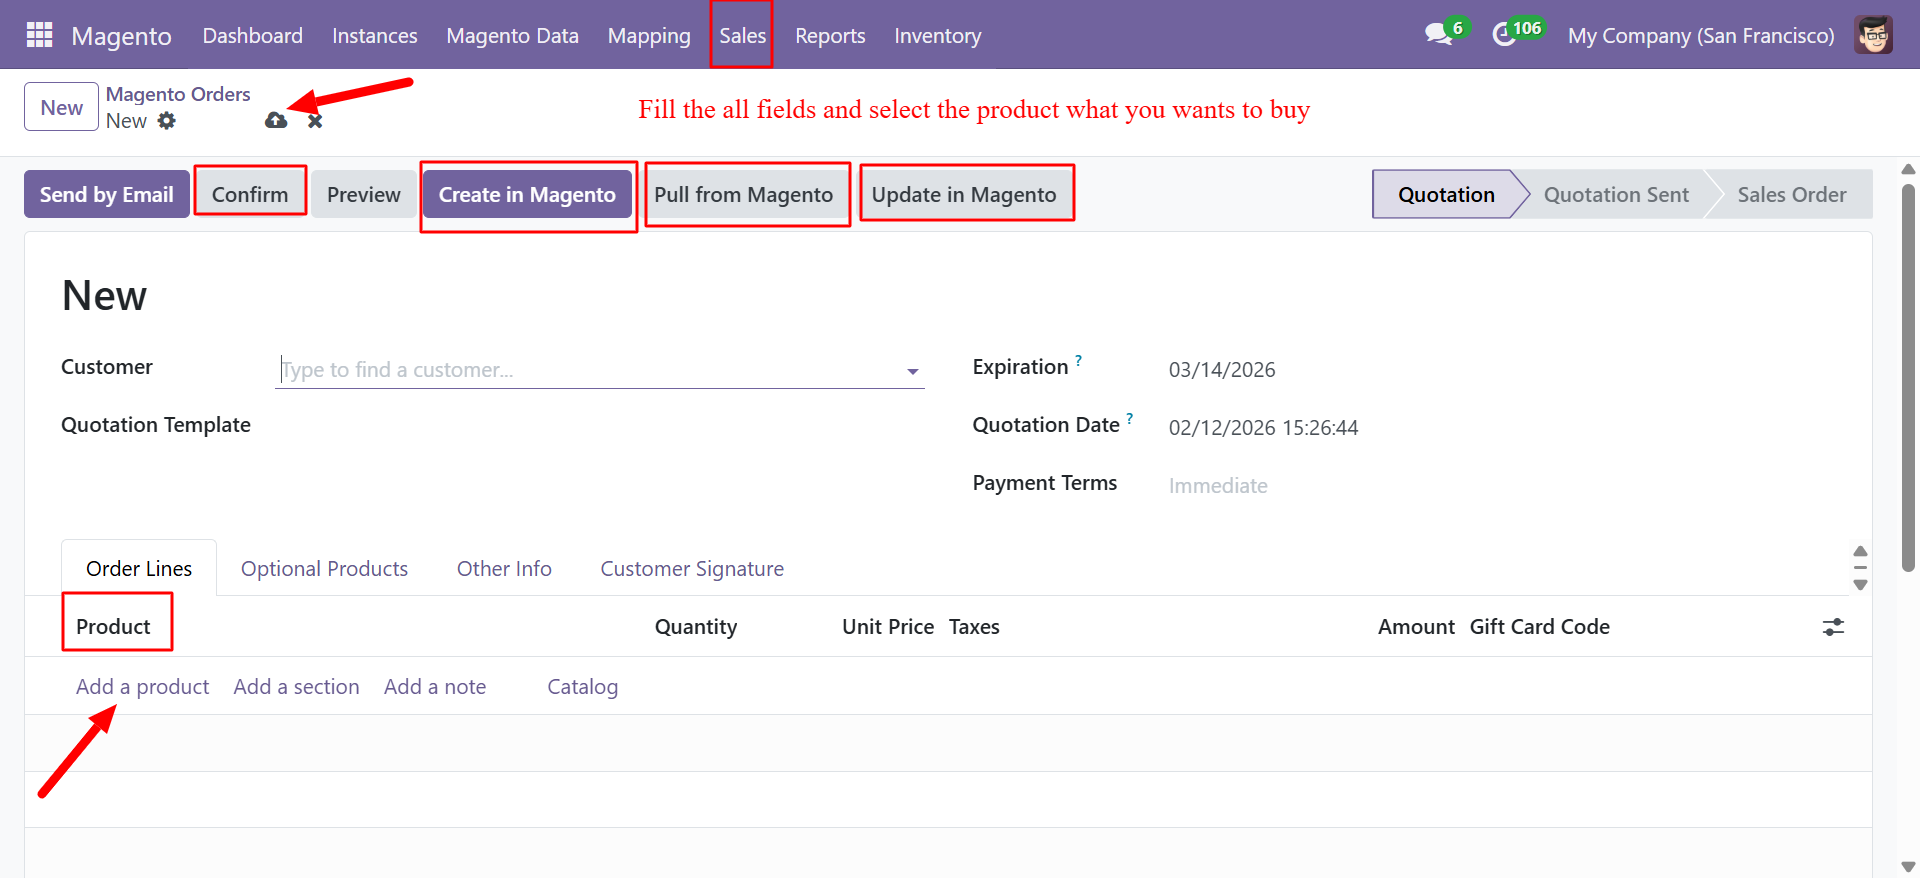Screen dimensions: 1920x878
Task: Click the Quotation Date help question mark
Action: pos(1129,418)
